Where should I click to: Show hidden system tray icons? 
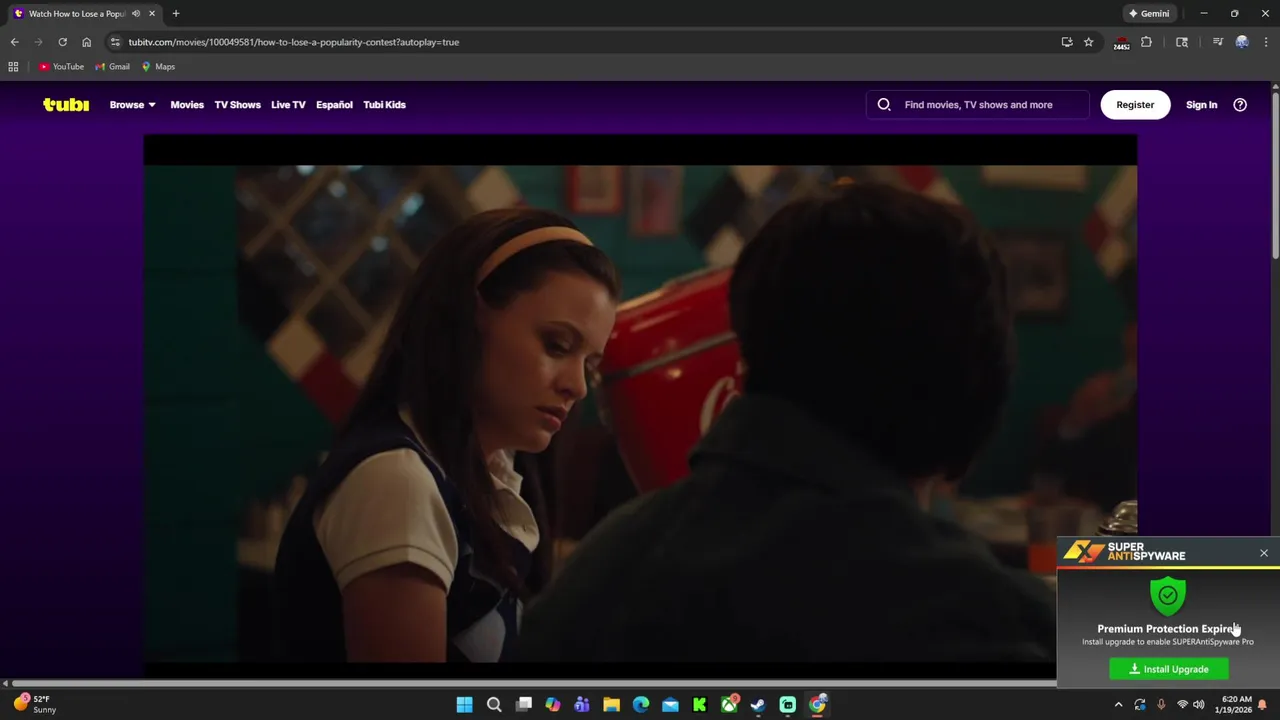click(1118, 704)
